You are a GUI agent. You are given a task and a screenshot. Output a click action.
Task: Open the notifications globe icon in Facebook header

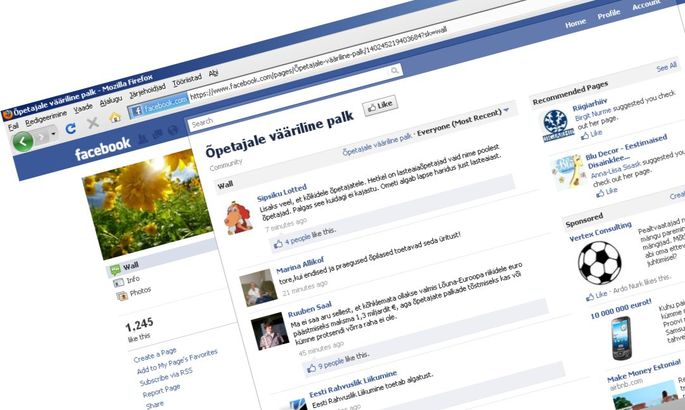point(173,130)
